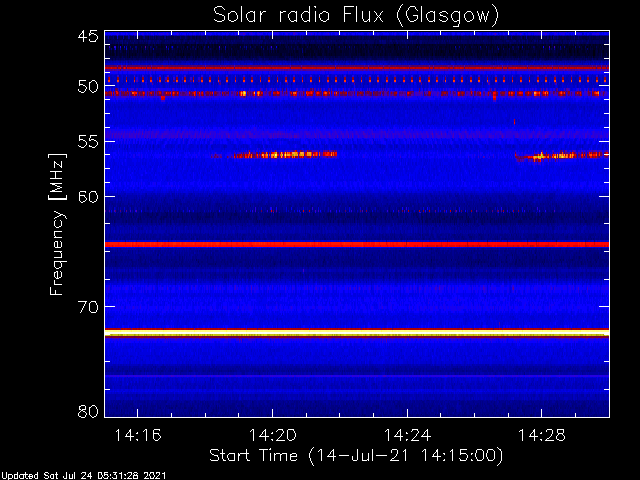The image size is (640, 480).
Task: Click the bright yellow-white band below 70 MHz
Action: [357, 333]
